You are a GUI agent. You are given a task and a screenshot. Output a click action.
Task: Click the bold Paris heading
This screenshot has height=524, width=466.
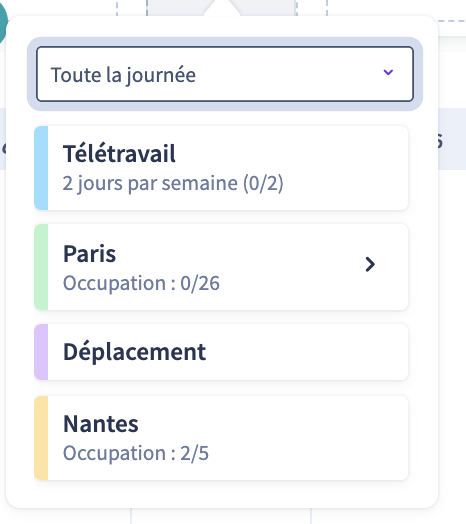(90, 254)
